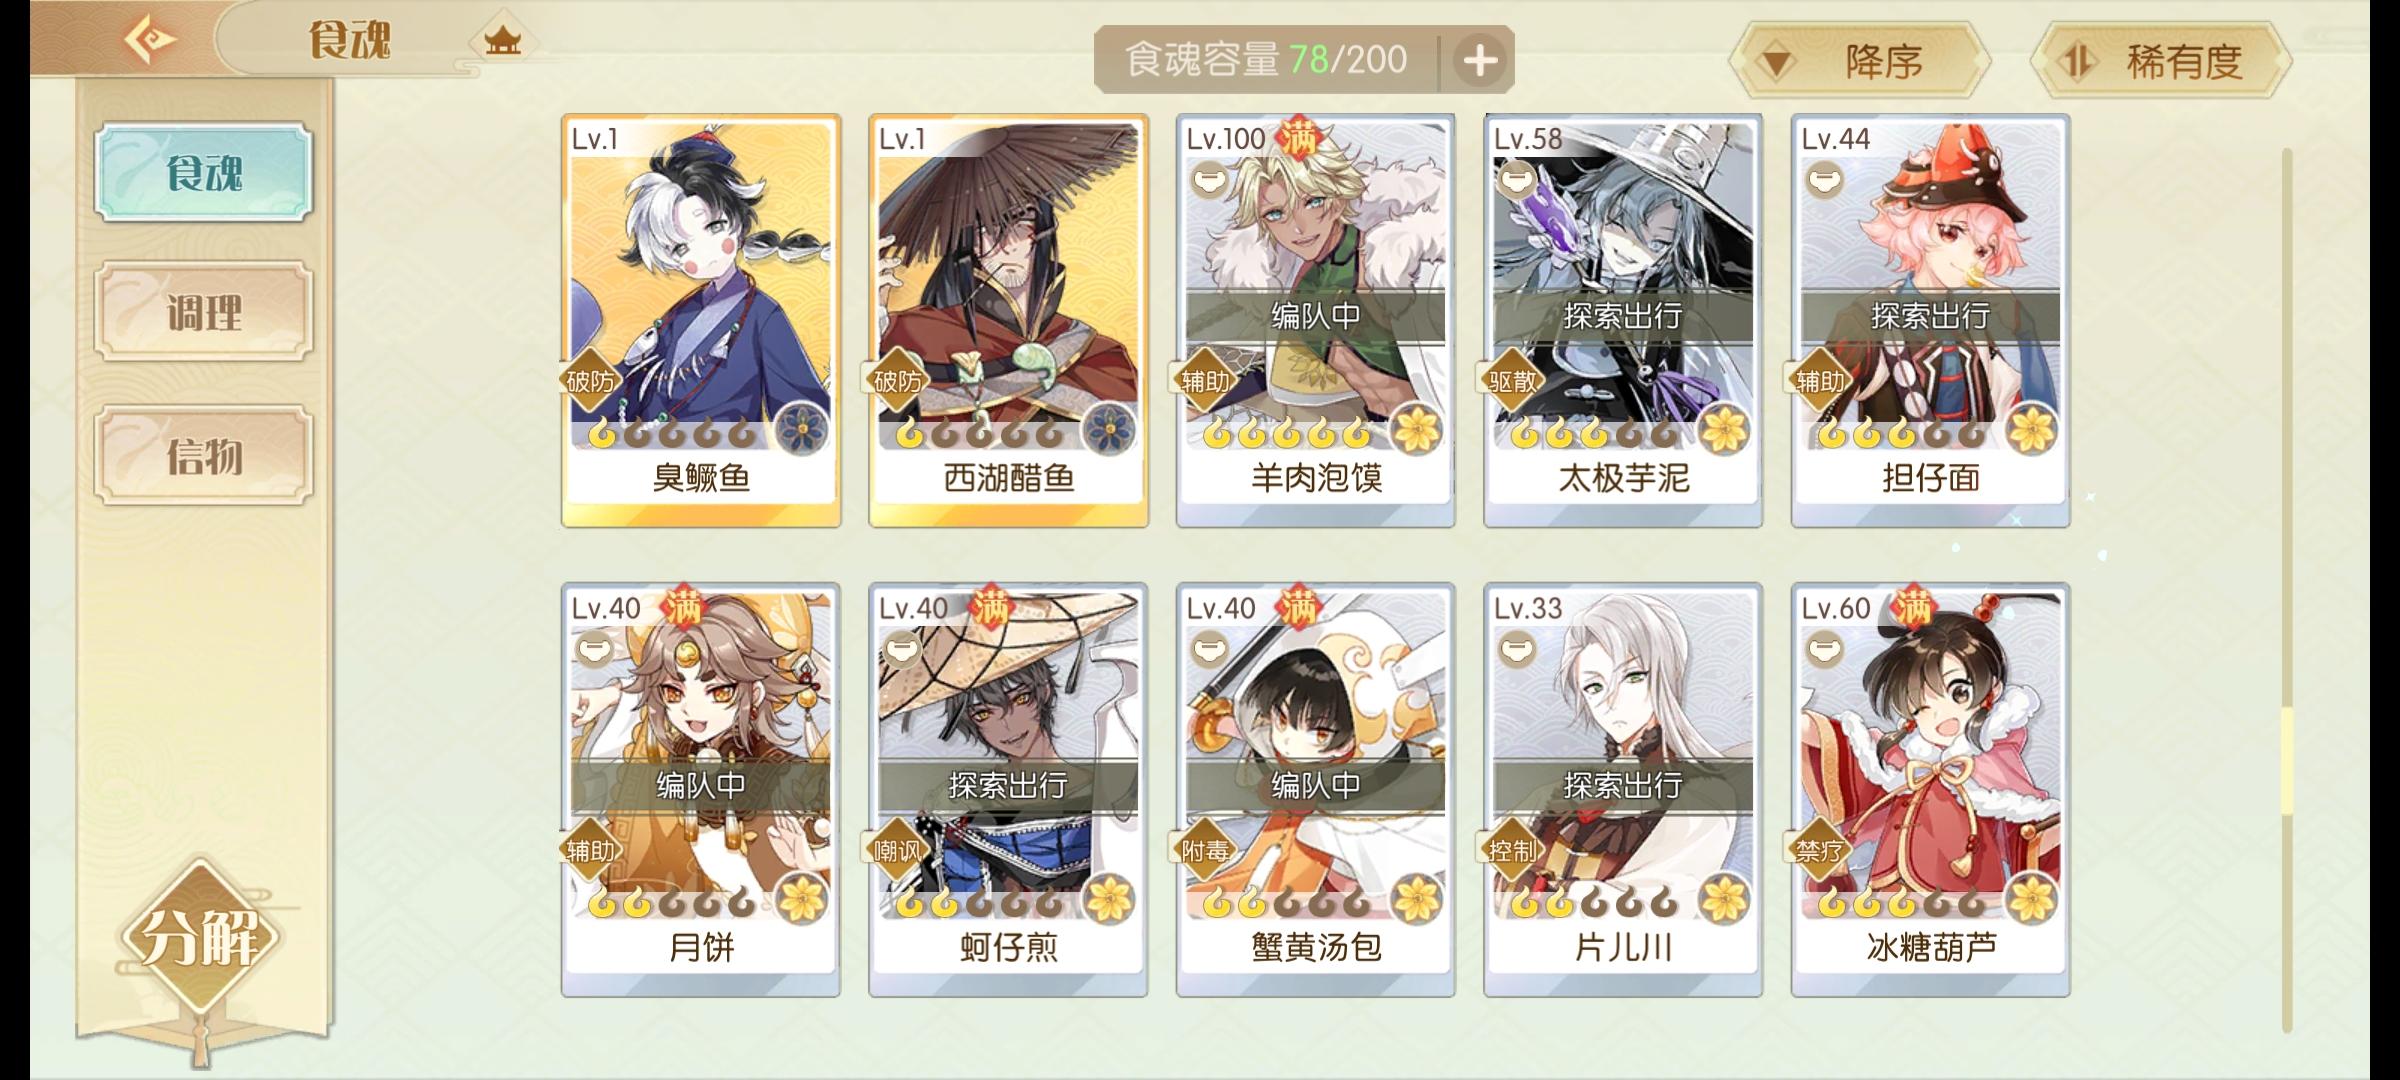Select the 片儿川 card

[1622, 790]
